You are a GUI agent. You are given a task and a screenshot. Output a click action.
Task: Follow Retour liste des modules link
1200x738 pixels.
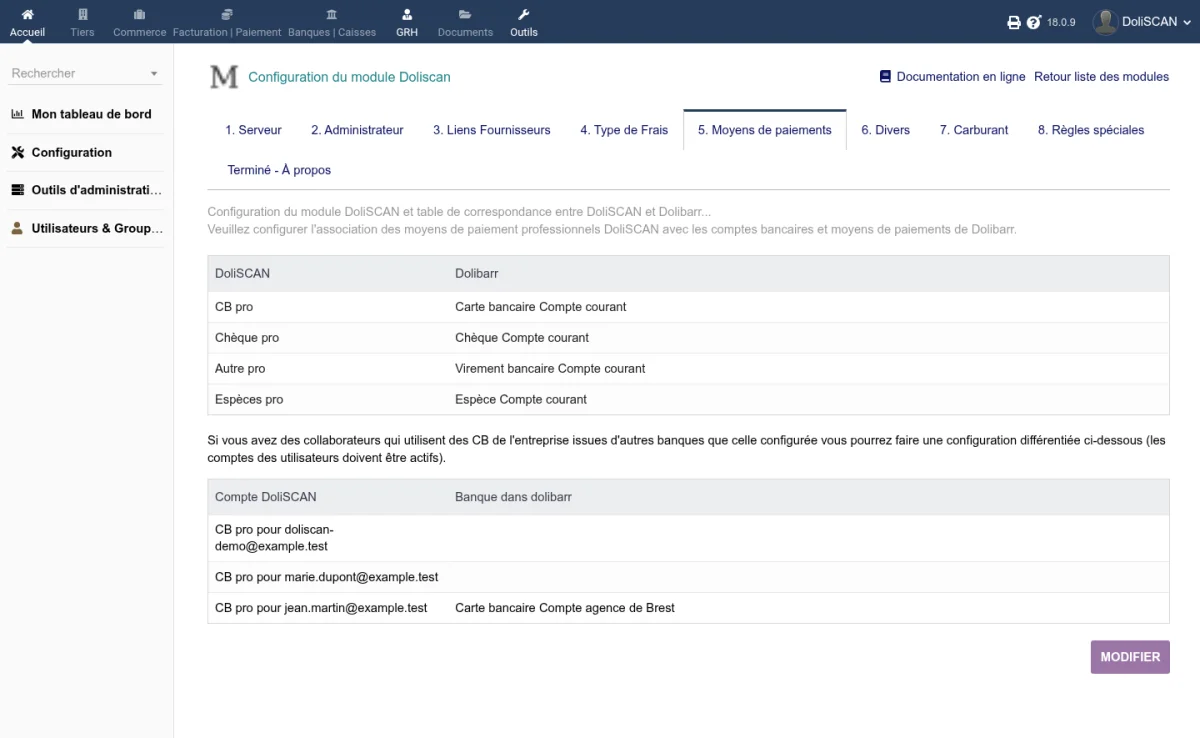pos(1101,76)
